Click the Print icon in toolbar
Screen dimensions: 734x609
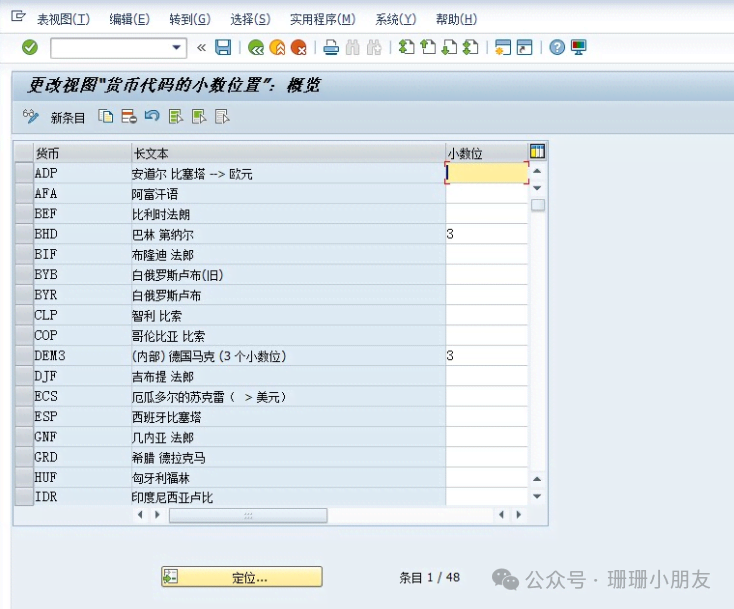(331, 47)
